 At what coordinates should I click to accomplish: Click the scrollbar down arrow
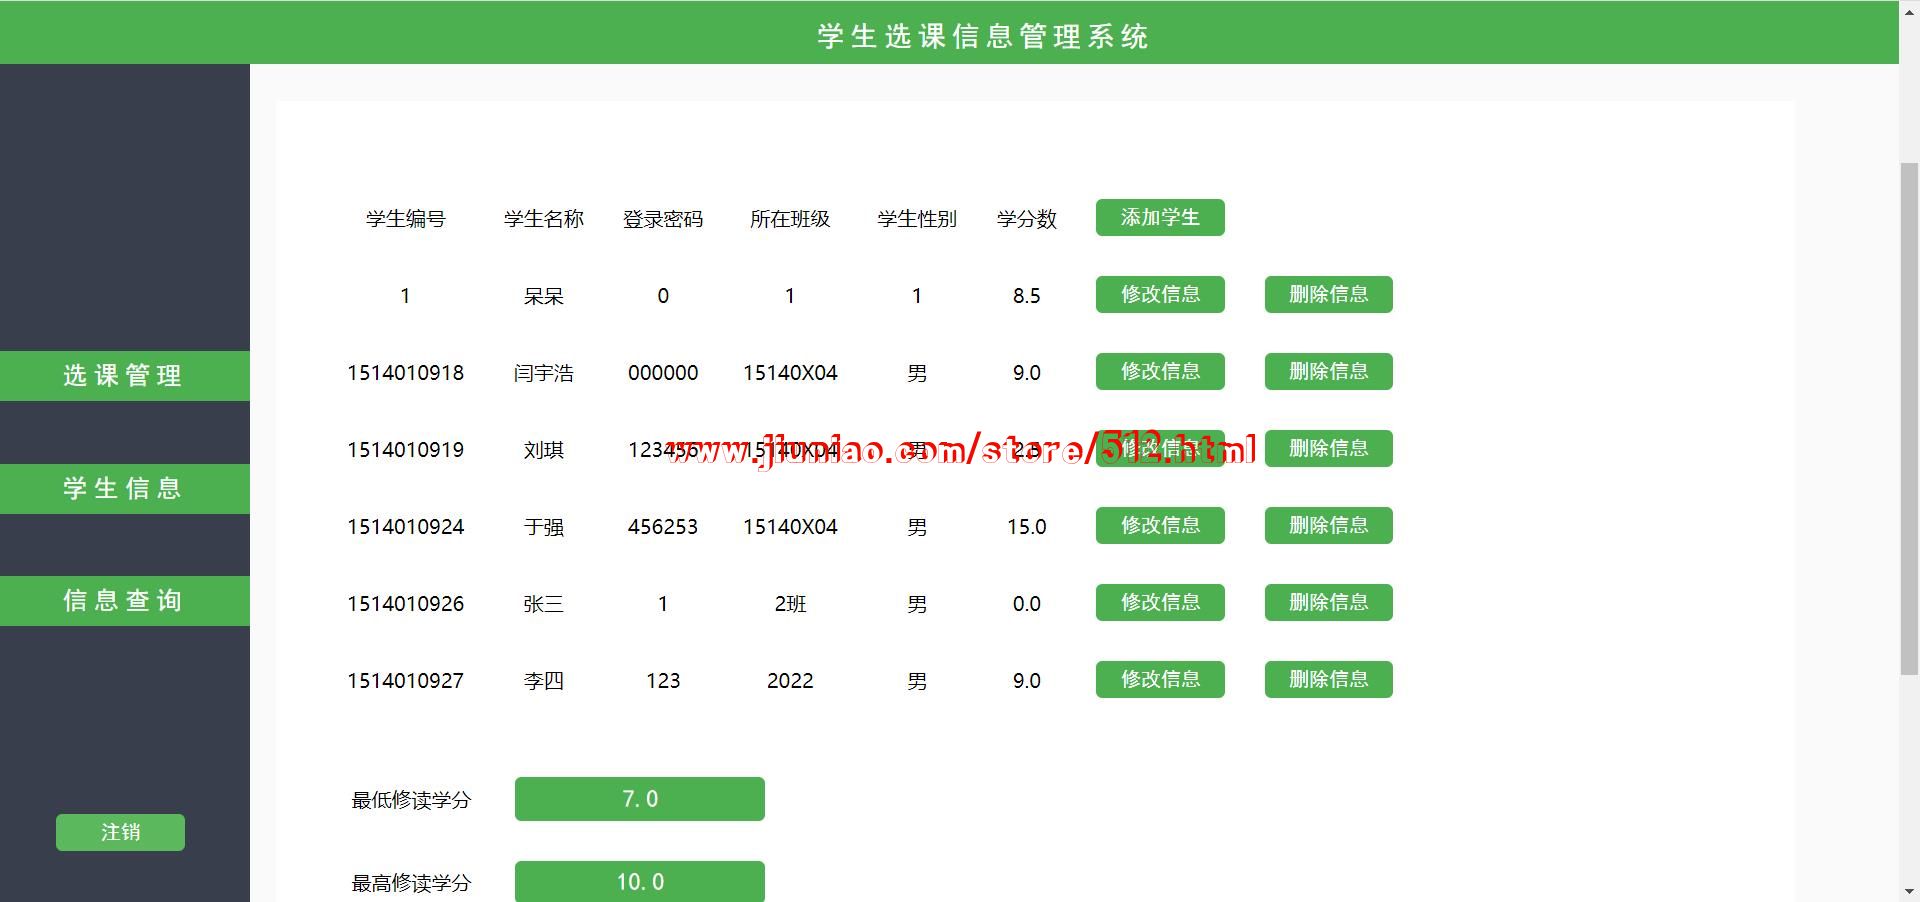pos(1909,891)
